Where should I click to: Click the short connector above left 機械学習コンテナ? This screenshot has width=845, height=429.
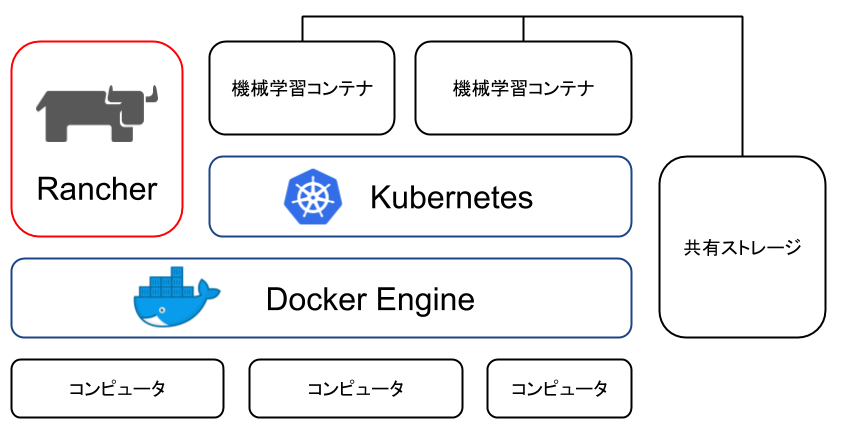(x=303, y=28)
